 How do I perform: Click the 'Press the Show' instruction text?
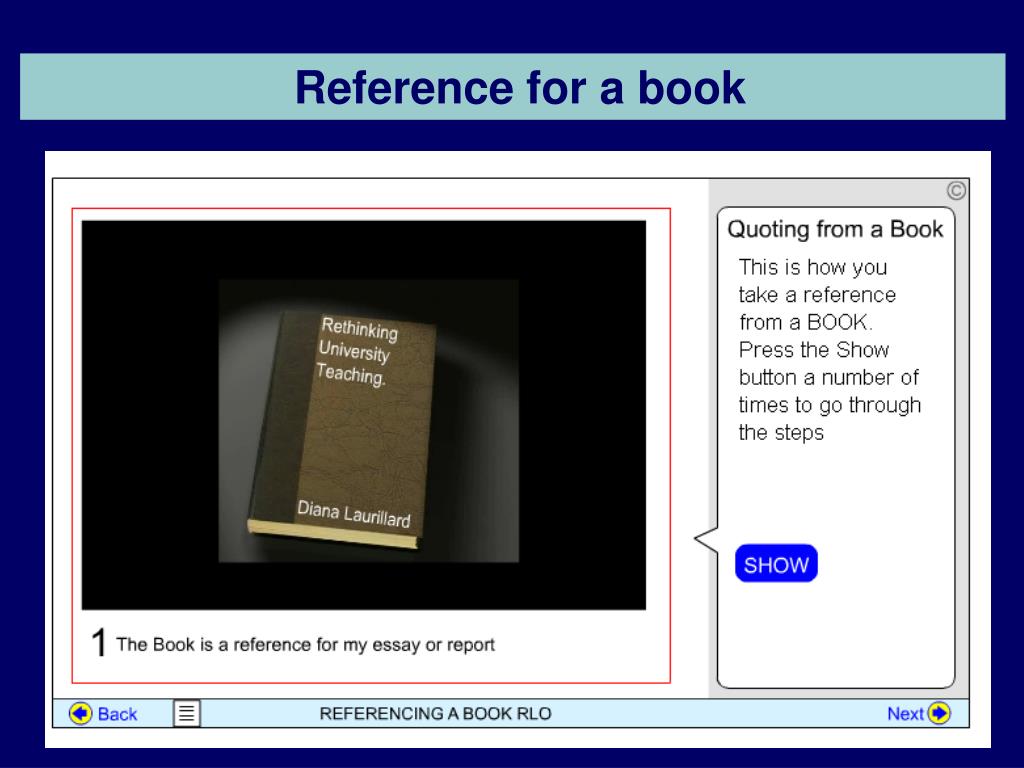click(814, 350)
